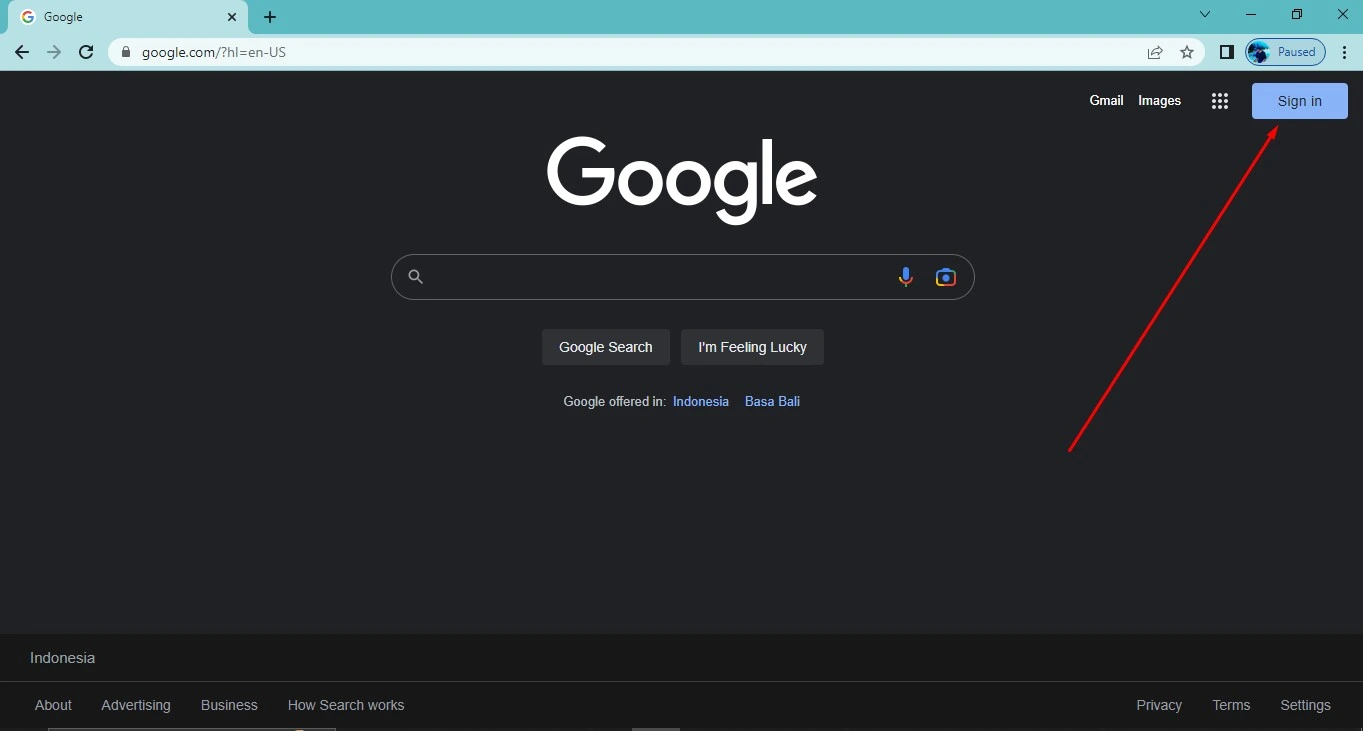Screen dimensions: 1363x731
Task: Open the Privacy footer link
Action: coord(1159,705)
